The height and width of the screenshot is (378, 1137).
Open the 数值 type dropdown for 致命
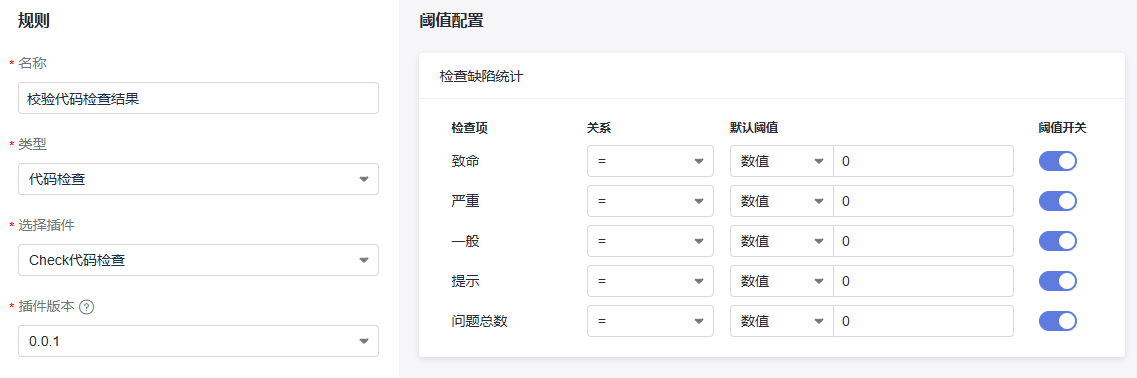point(782,161)
